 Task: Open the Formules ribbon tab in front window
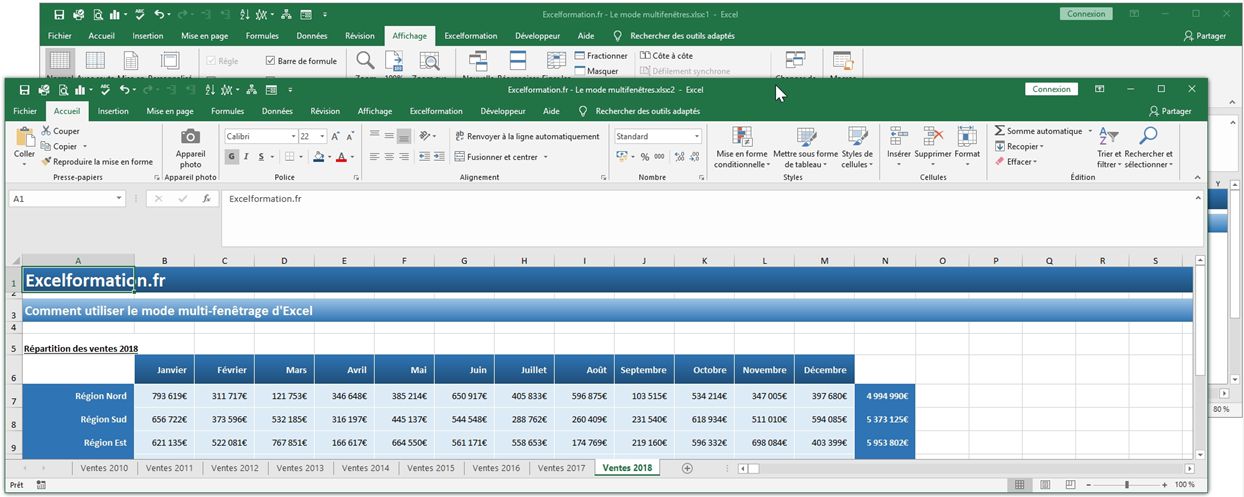[x=227, y=111]
